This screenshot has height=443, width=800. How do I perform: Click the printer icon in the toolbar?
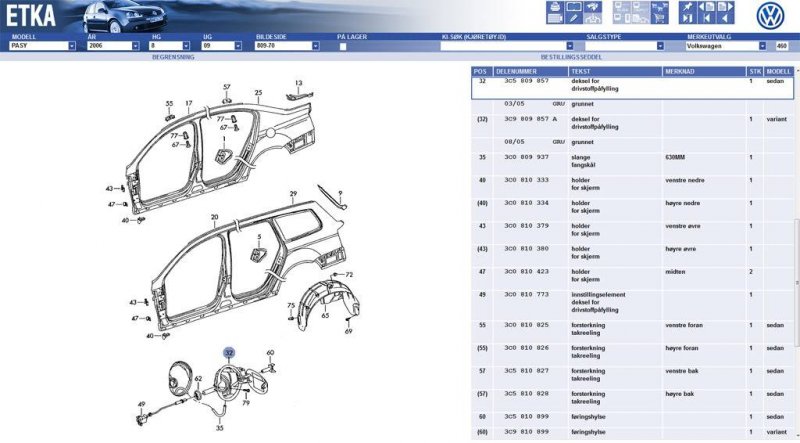(553, 8)
